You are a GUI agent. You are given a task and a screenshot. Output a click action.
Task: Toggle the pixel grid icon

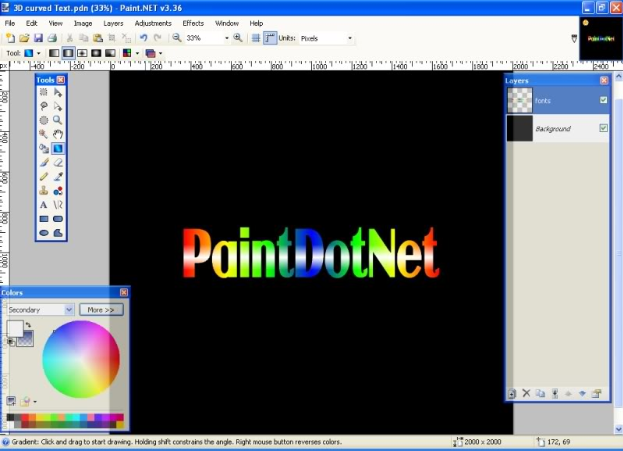(x=256, y=38)
